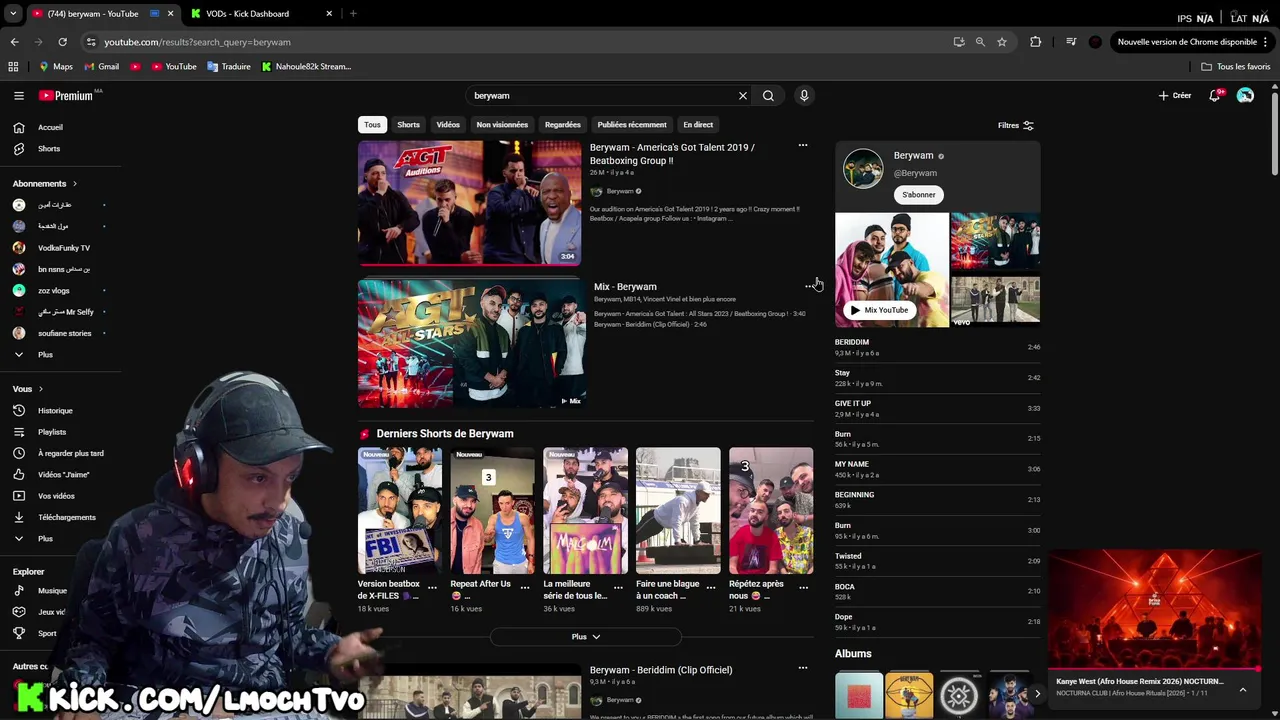Expand the Abonnements section
Screen dimensions: 1280x720
(45, 184)
